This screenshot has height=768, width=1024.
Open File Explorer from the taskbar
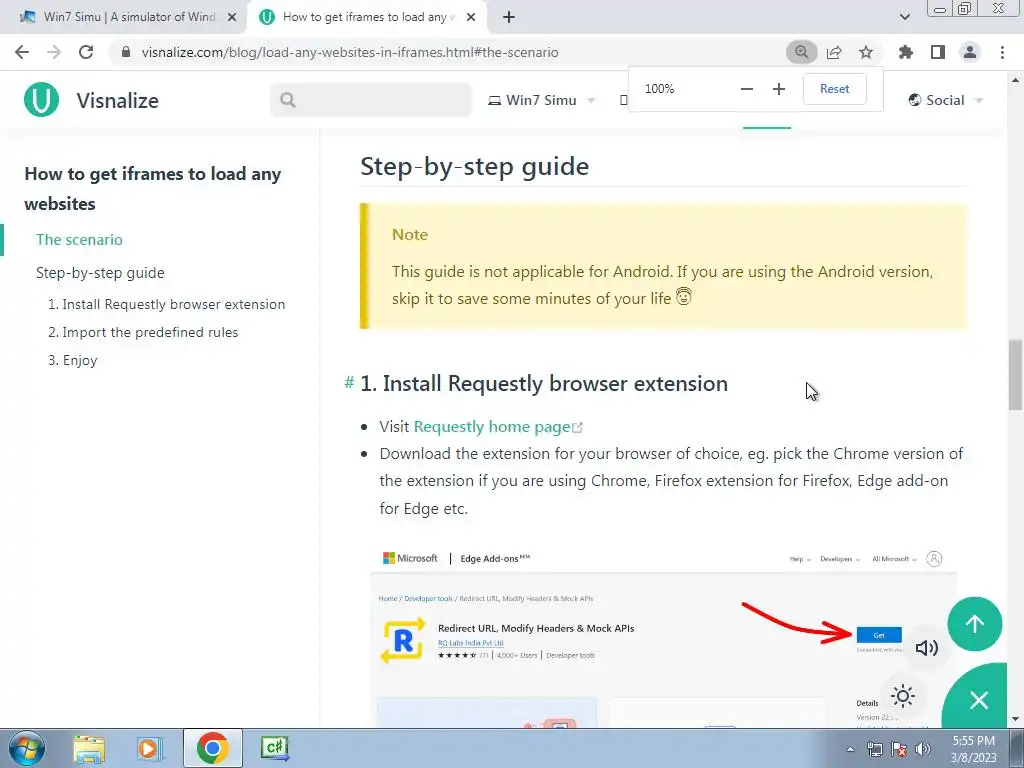(x=89, y=748)
